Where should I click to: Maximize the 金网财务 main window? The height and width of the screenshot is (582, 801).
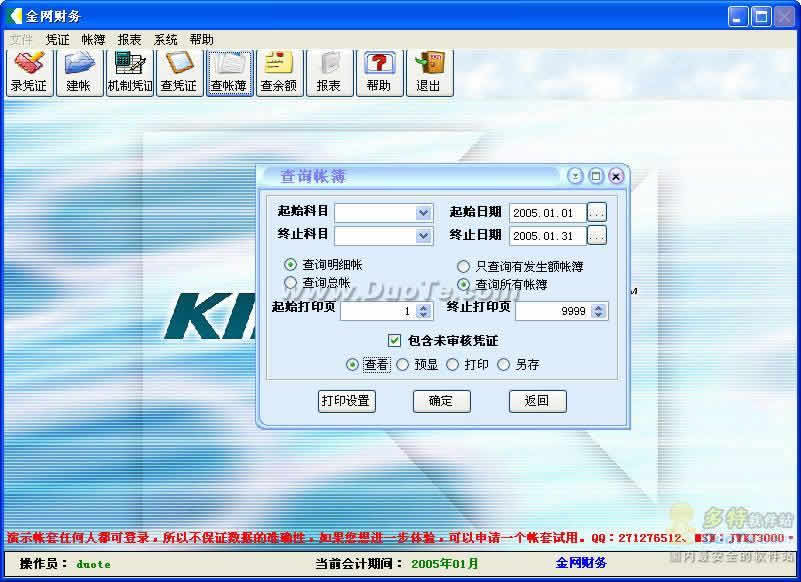(x=761, y=16)
